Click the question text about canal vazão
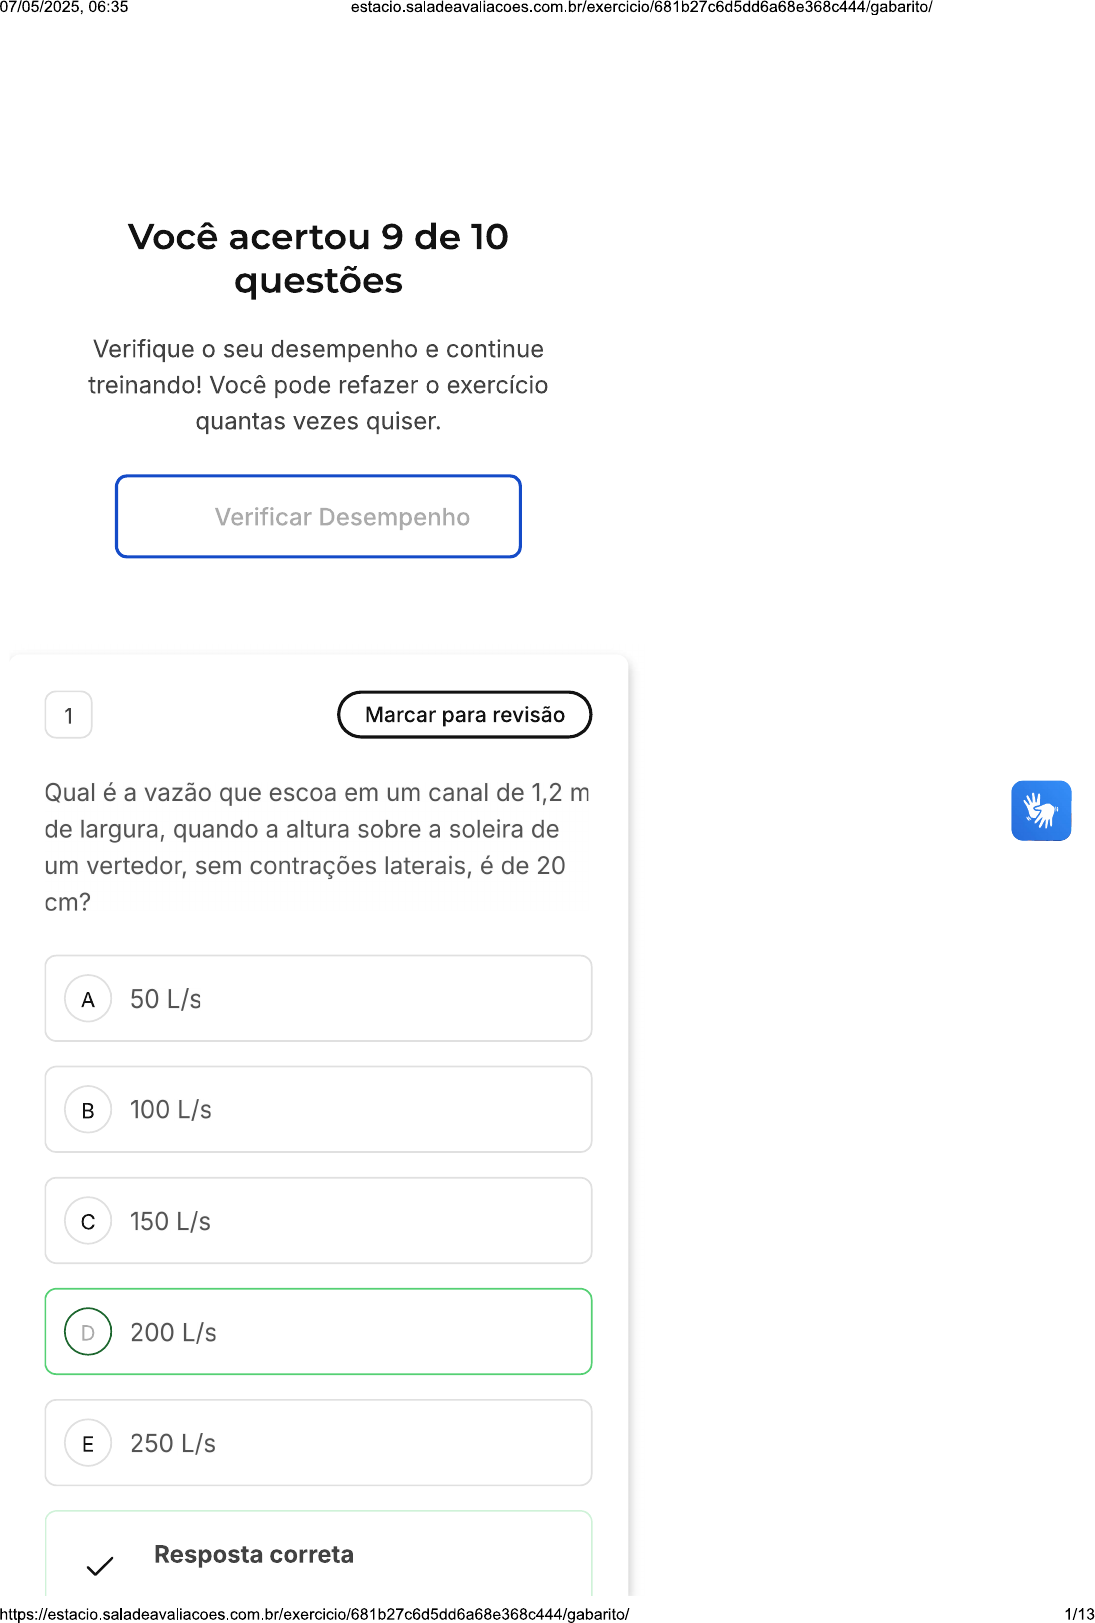Screen dimensions: 1095x1623 coord(317,847)
